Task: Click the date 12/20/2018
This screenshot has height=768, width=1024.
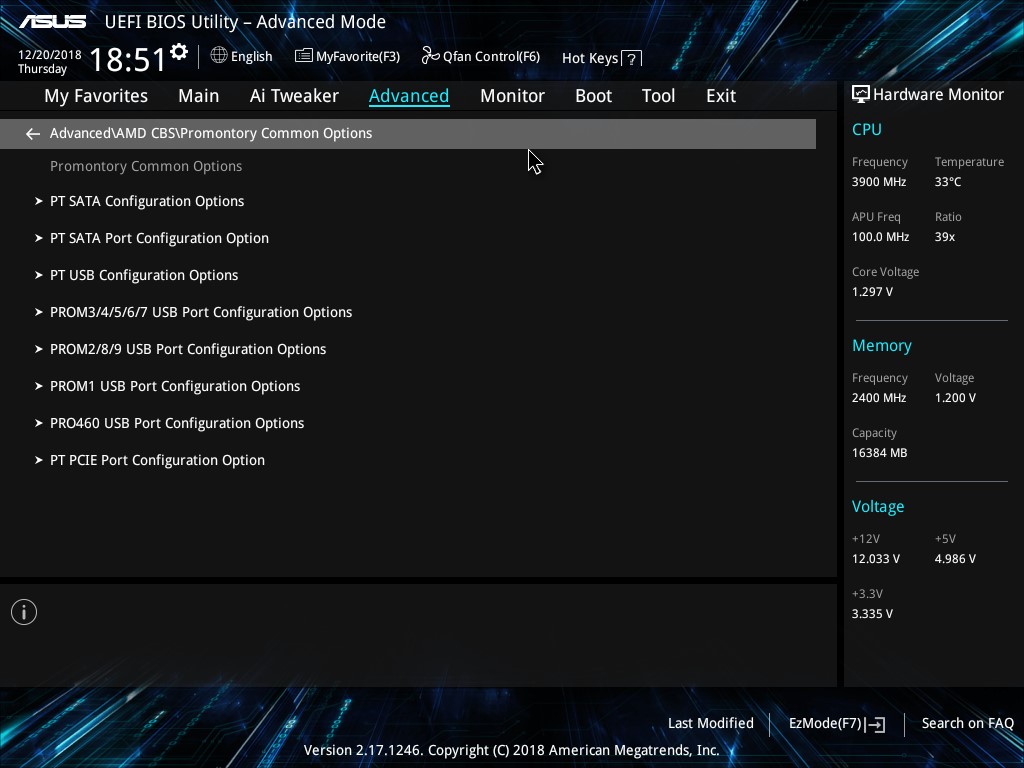Action: point(50,55)
